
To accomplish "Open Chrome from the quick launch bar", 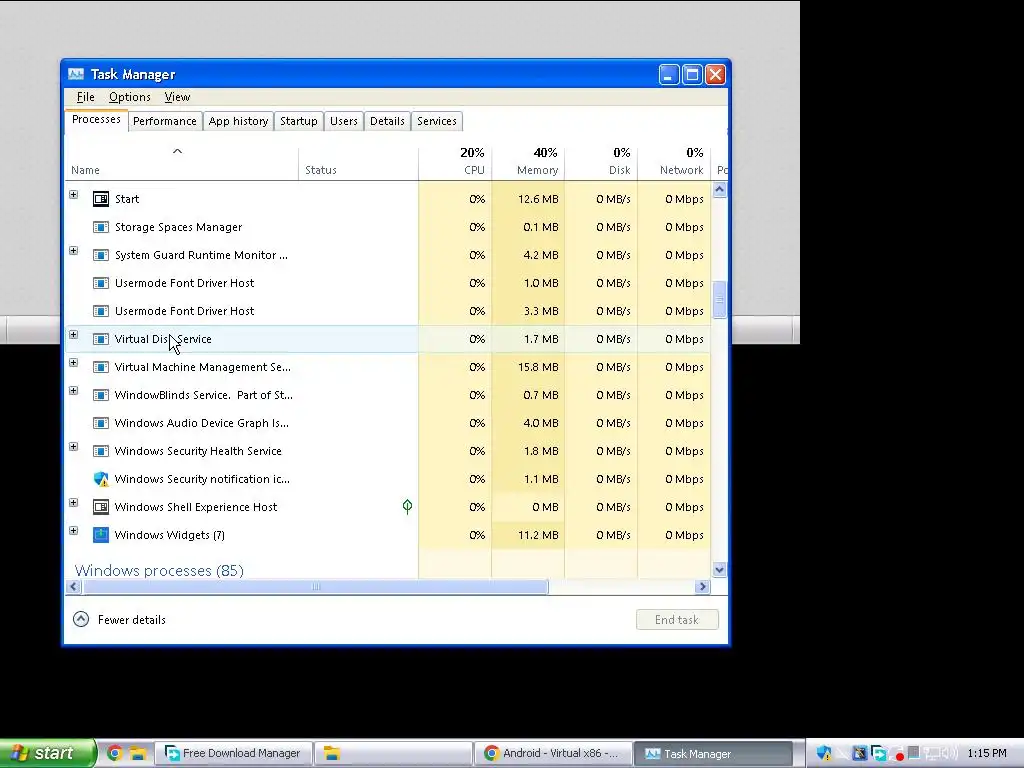I will tap(114, 754).
